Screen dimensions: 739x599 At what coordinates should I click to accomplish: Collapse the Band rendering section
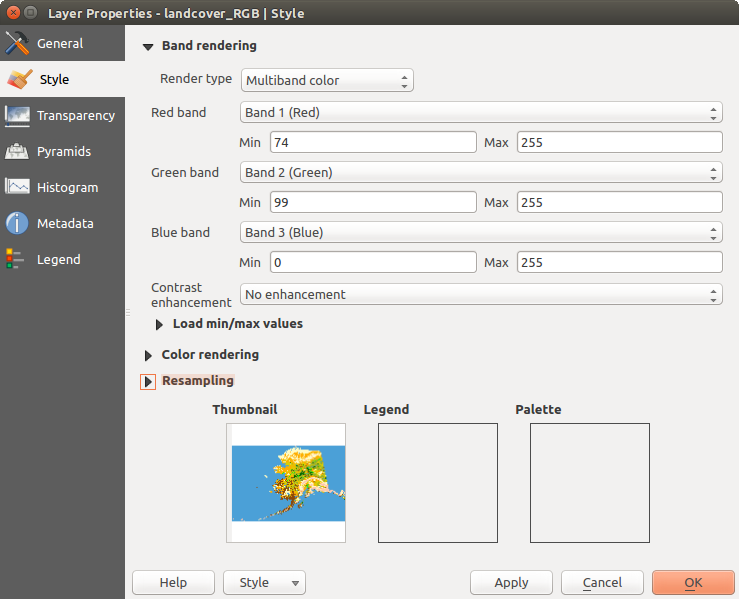pyautogui.click(x=148, y=46)
